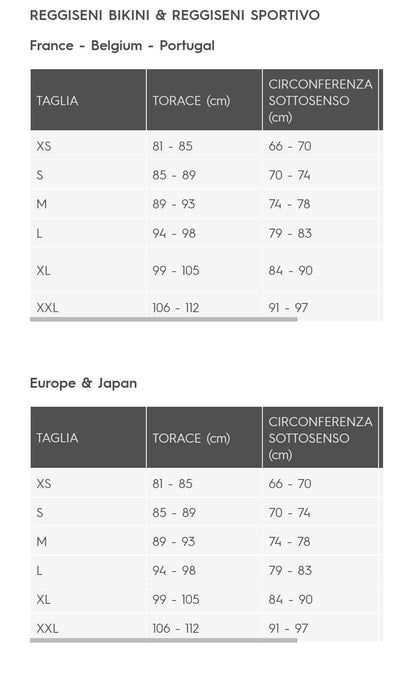
Task: Click the REGGISENI BIKINI & REGGISENI SPORTIVO title
Action: click(175, 15)
